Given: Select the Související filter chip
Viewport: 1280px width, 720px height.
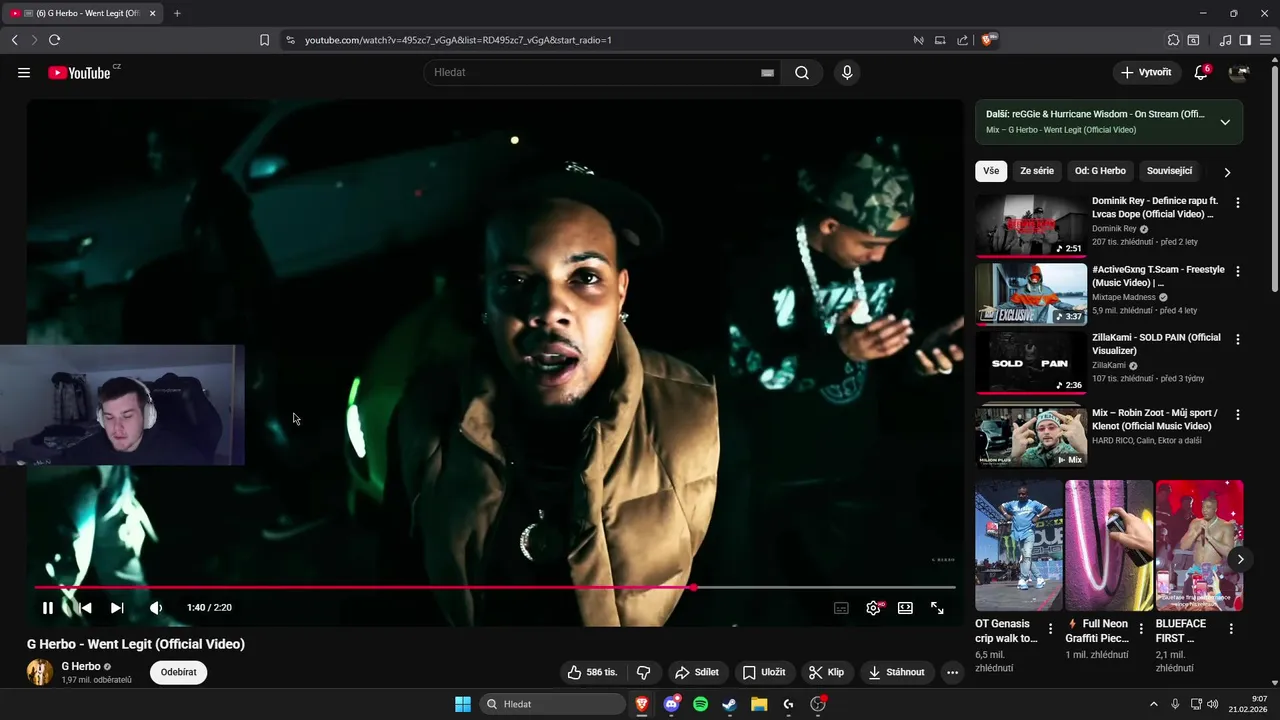Looking at the screenshot, I should [1169, 171].
